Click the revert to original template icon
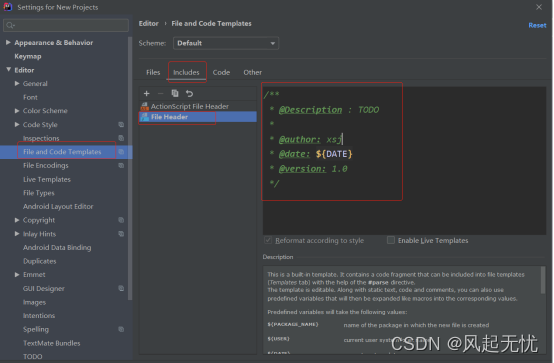554x363 pixels. [189, 93]
